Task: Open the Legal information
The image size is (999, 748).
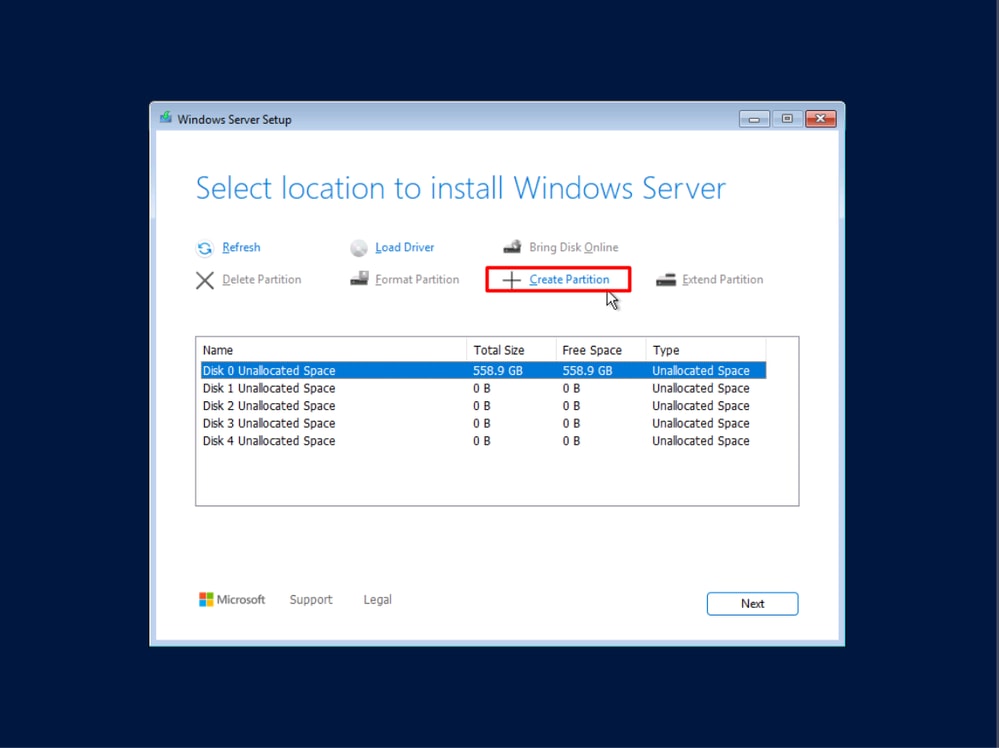Action: click(x=377, y=599)
